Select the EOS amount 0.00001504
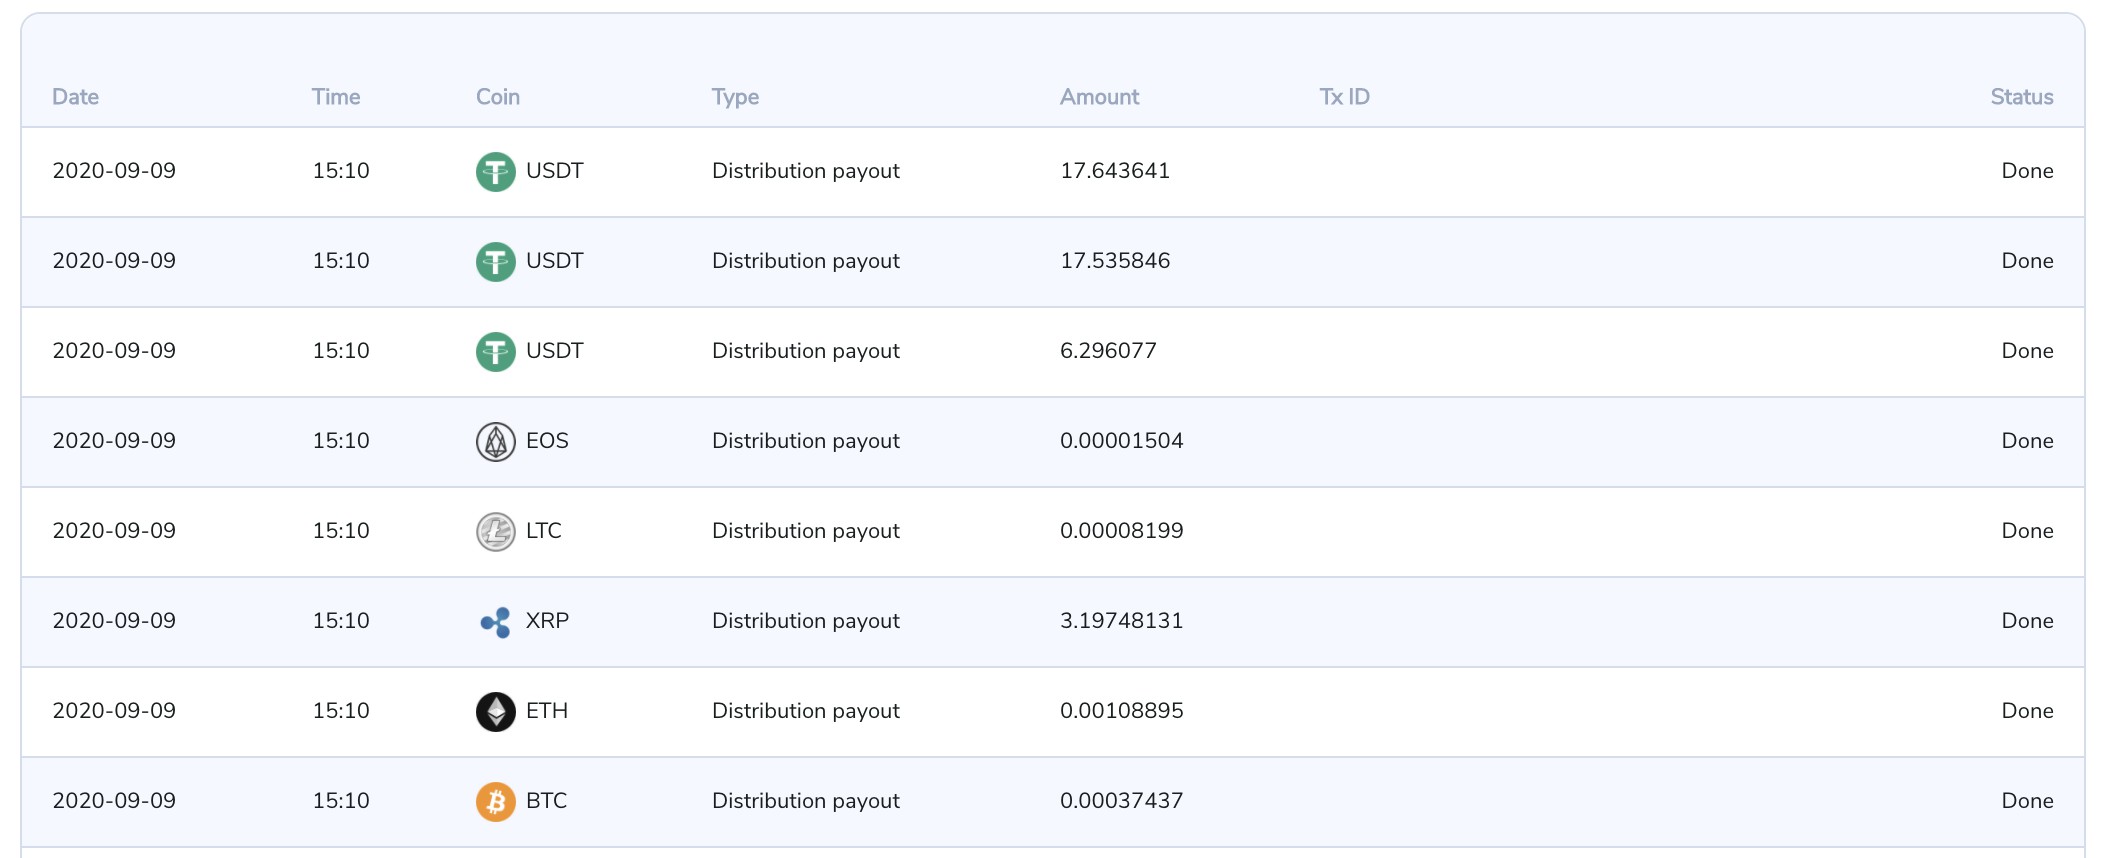 [1121, 441]
